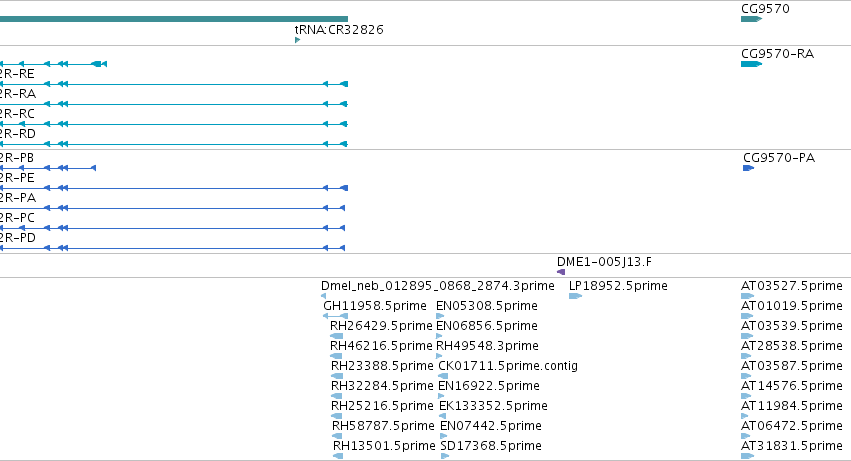The image size is (851, 461).
Task: Click the EN16922.5prime label
Action: (x=489, y=386)
